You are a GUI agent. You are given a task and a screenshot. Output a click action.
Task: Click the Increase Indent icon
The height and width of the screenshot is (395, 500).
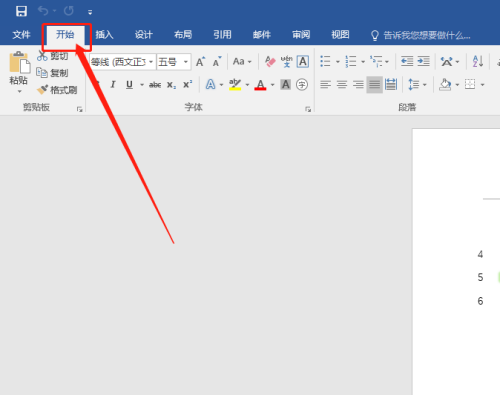click(x=423, y=62)
